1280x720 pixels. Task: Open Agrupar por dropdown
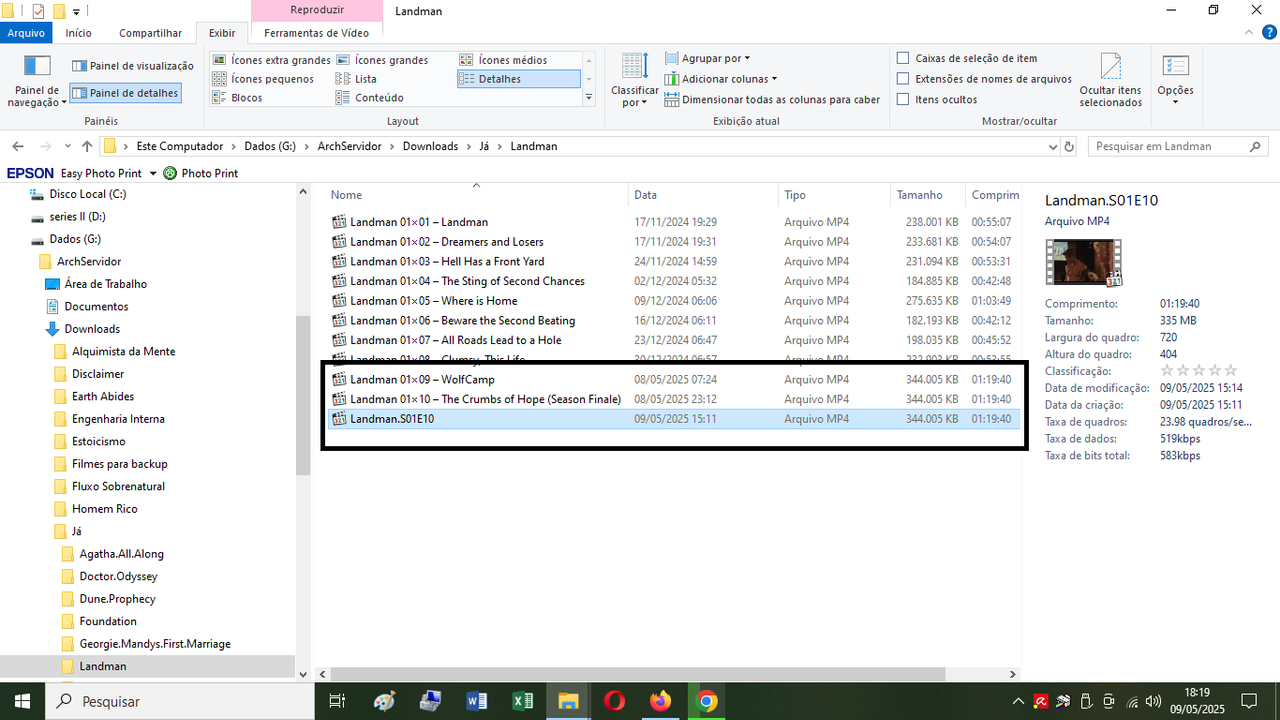pyautogui.click(x=707, y=58)
